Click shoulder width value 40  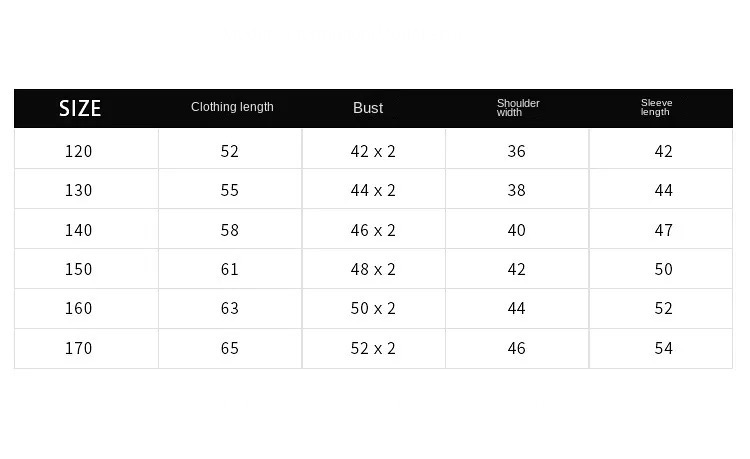[516, 230]
